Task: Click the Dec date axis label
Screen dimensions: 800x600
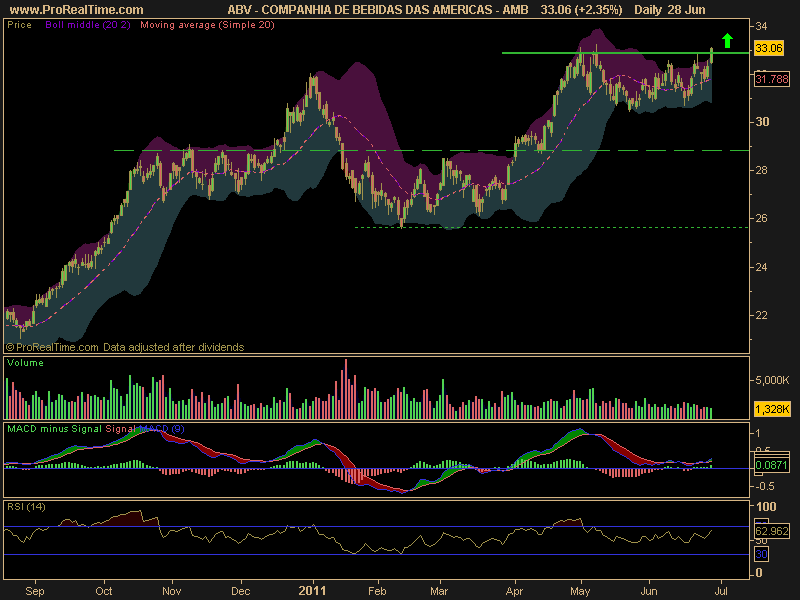Action: click(240, 591)
